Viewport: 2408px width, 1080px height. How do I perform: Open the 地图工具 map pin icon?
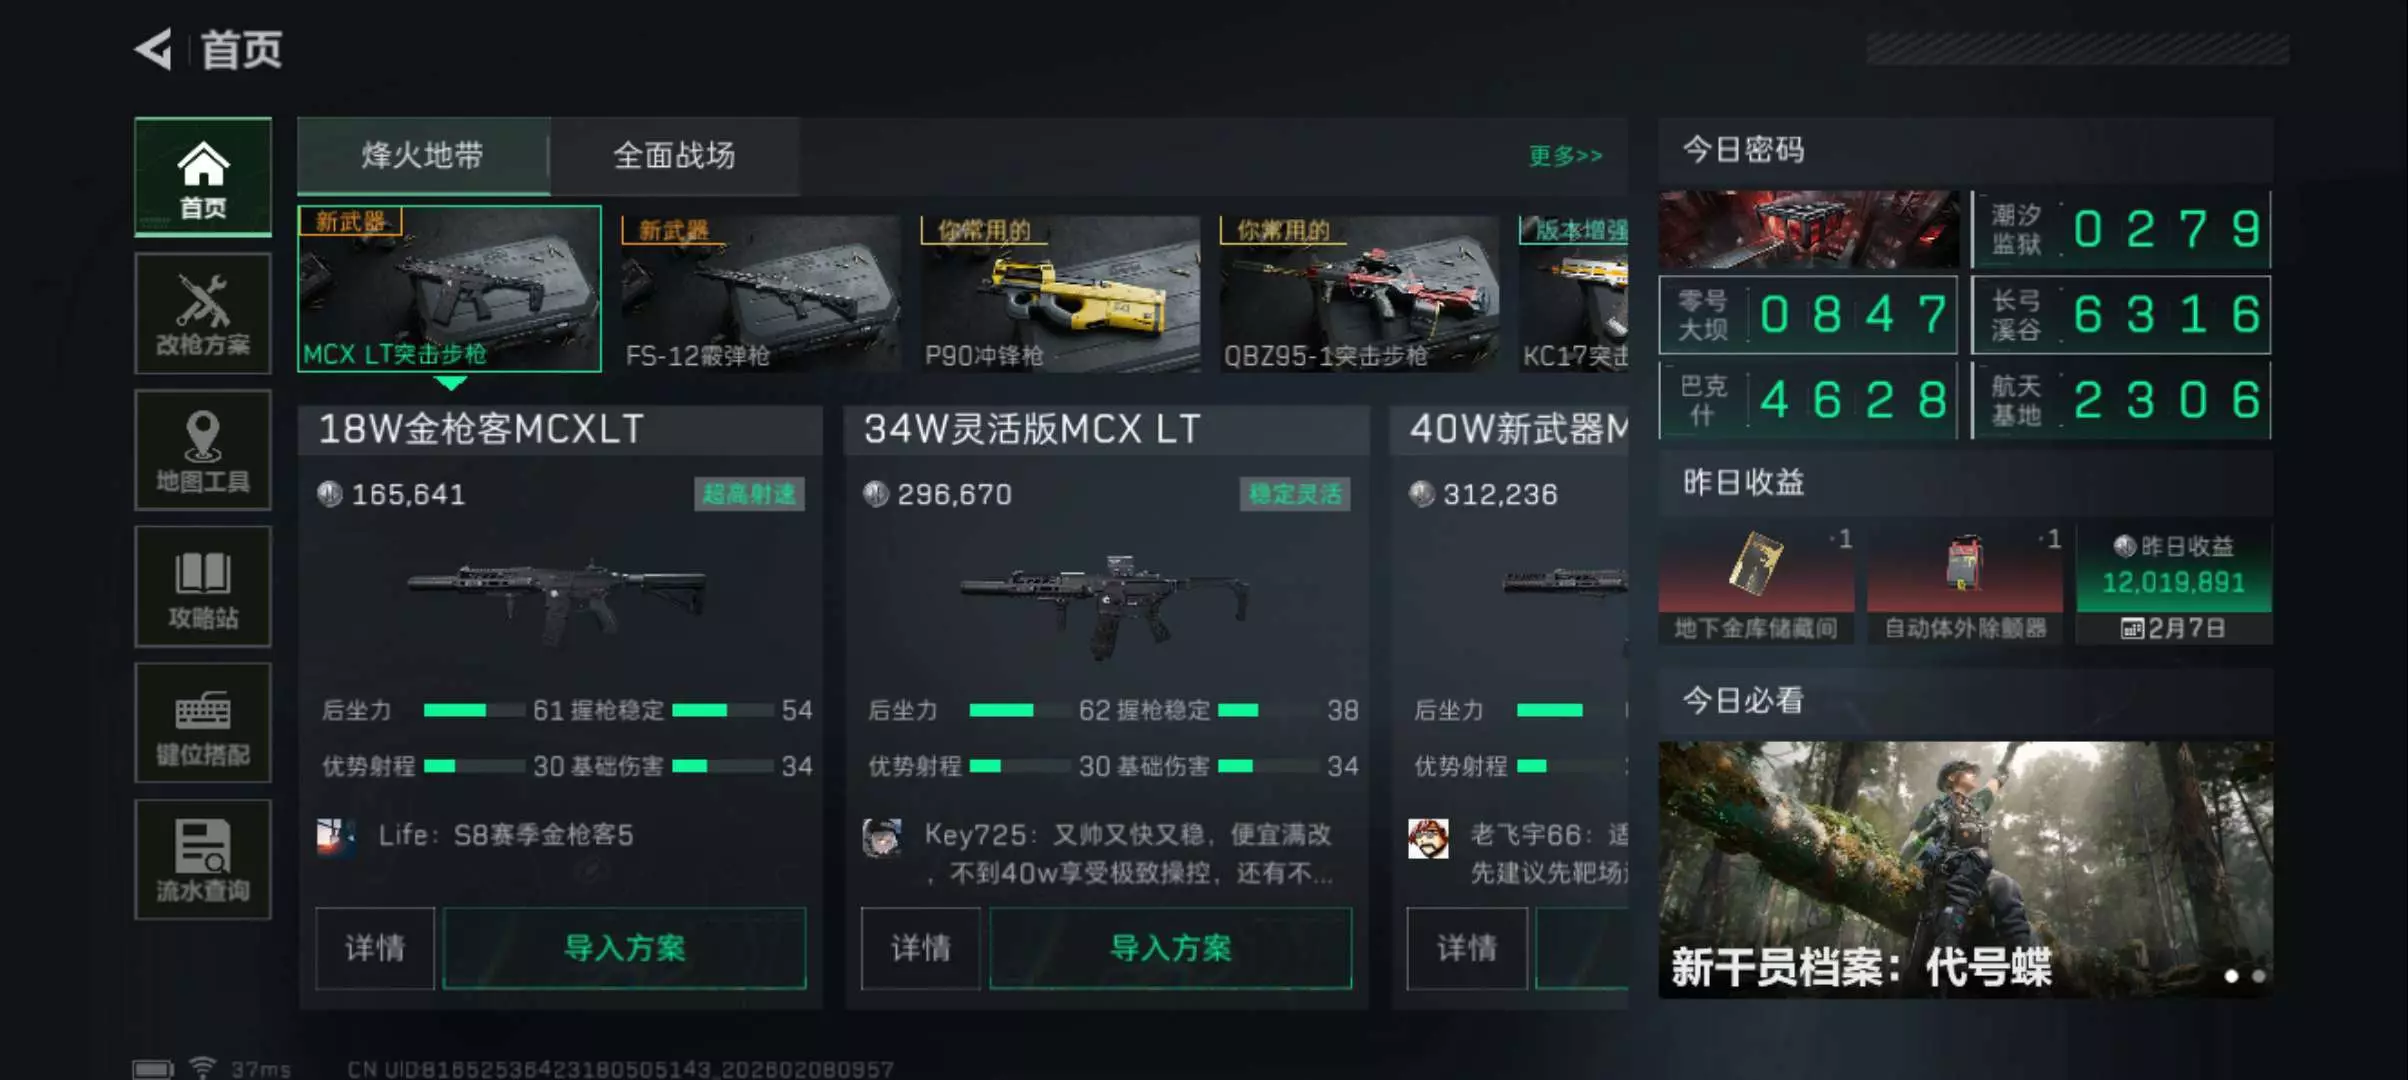(203, 450)
